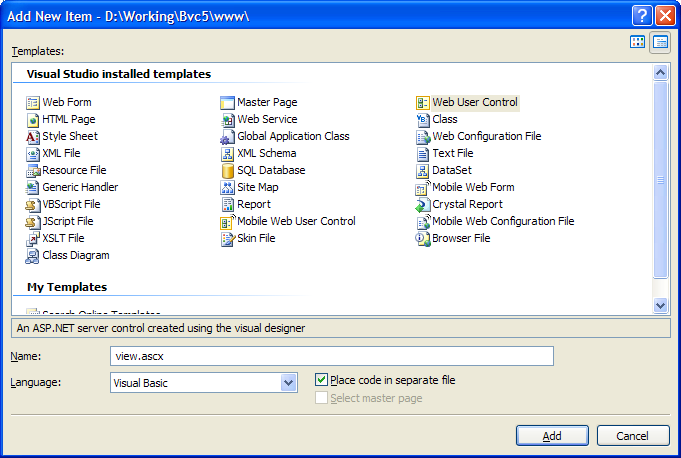Uncheck Place code in separate file
This screenshot has width=681, height=458.
tap(321, 380)
